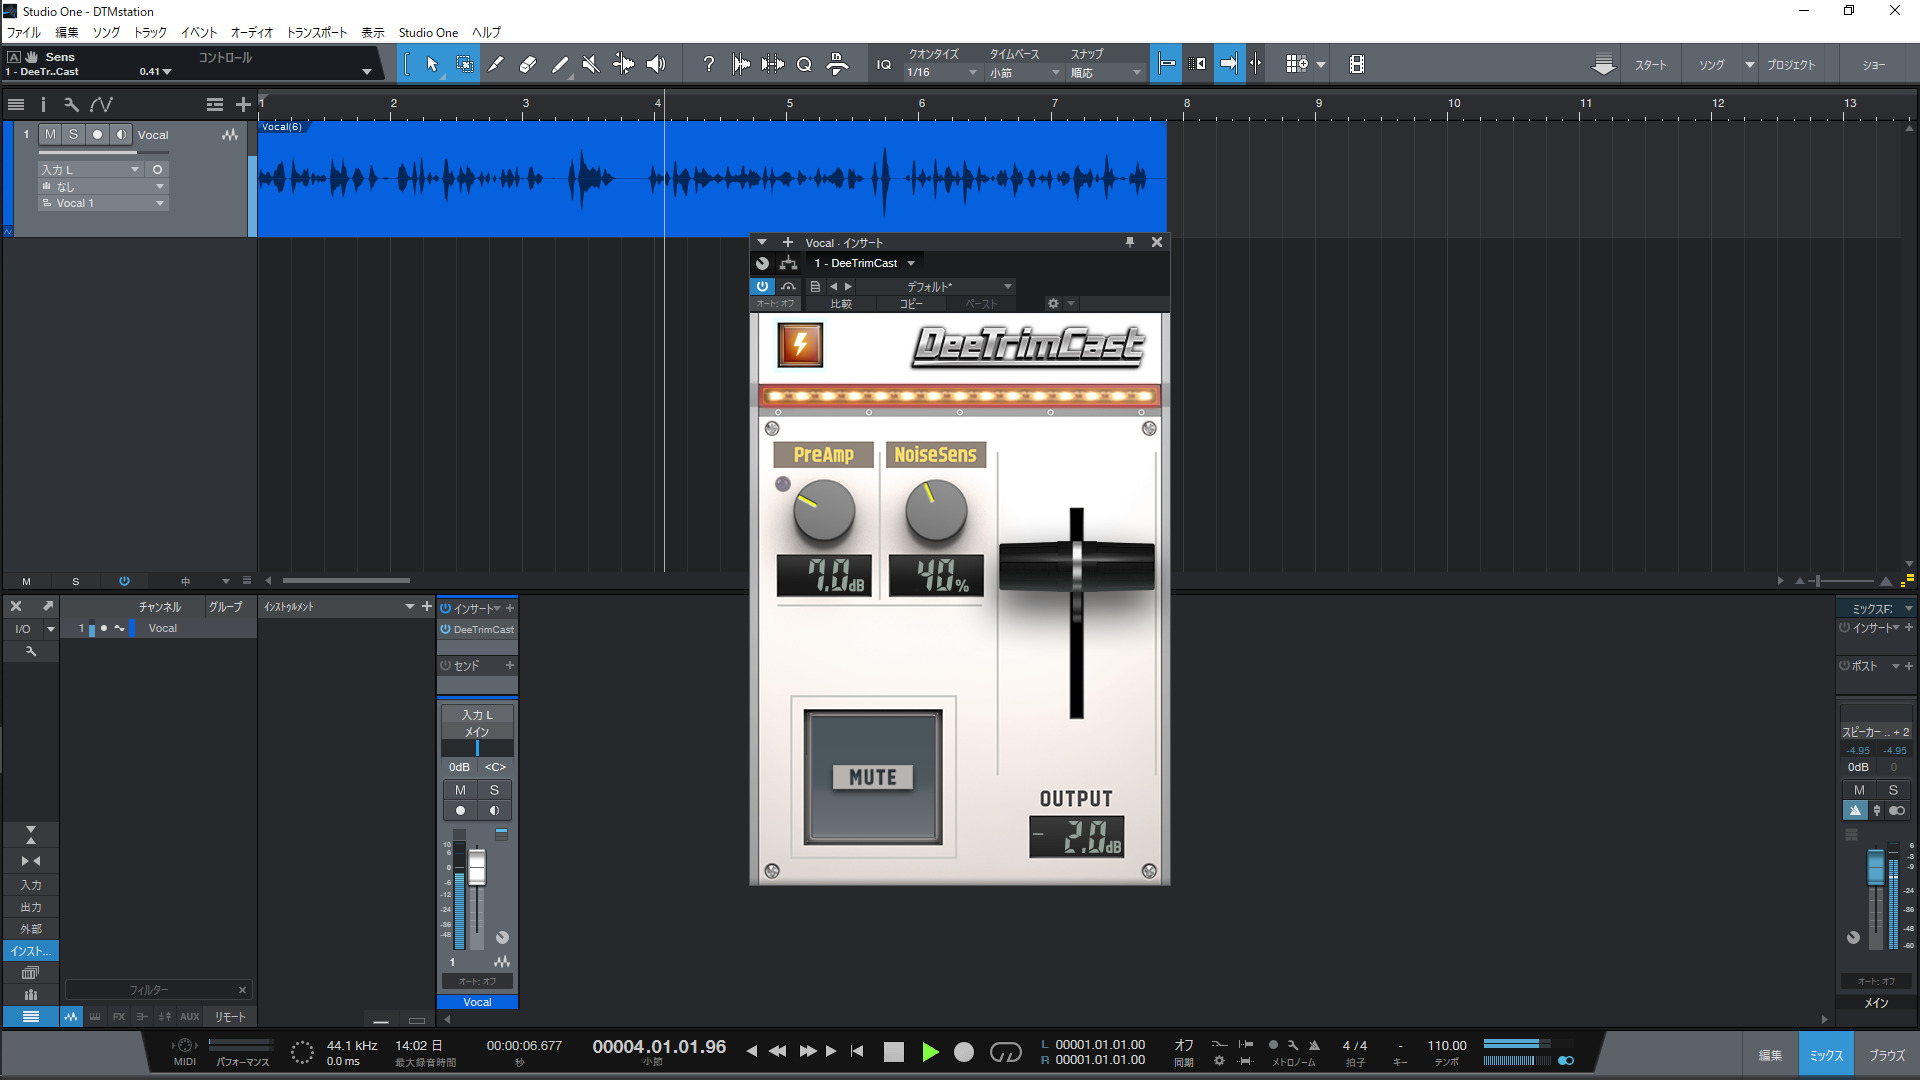Screen dimensions: 1920x1080
Task: Open the control link parameter dropdown arrow
Action: 367,72
